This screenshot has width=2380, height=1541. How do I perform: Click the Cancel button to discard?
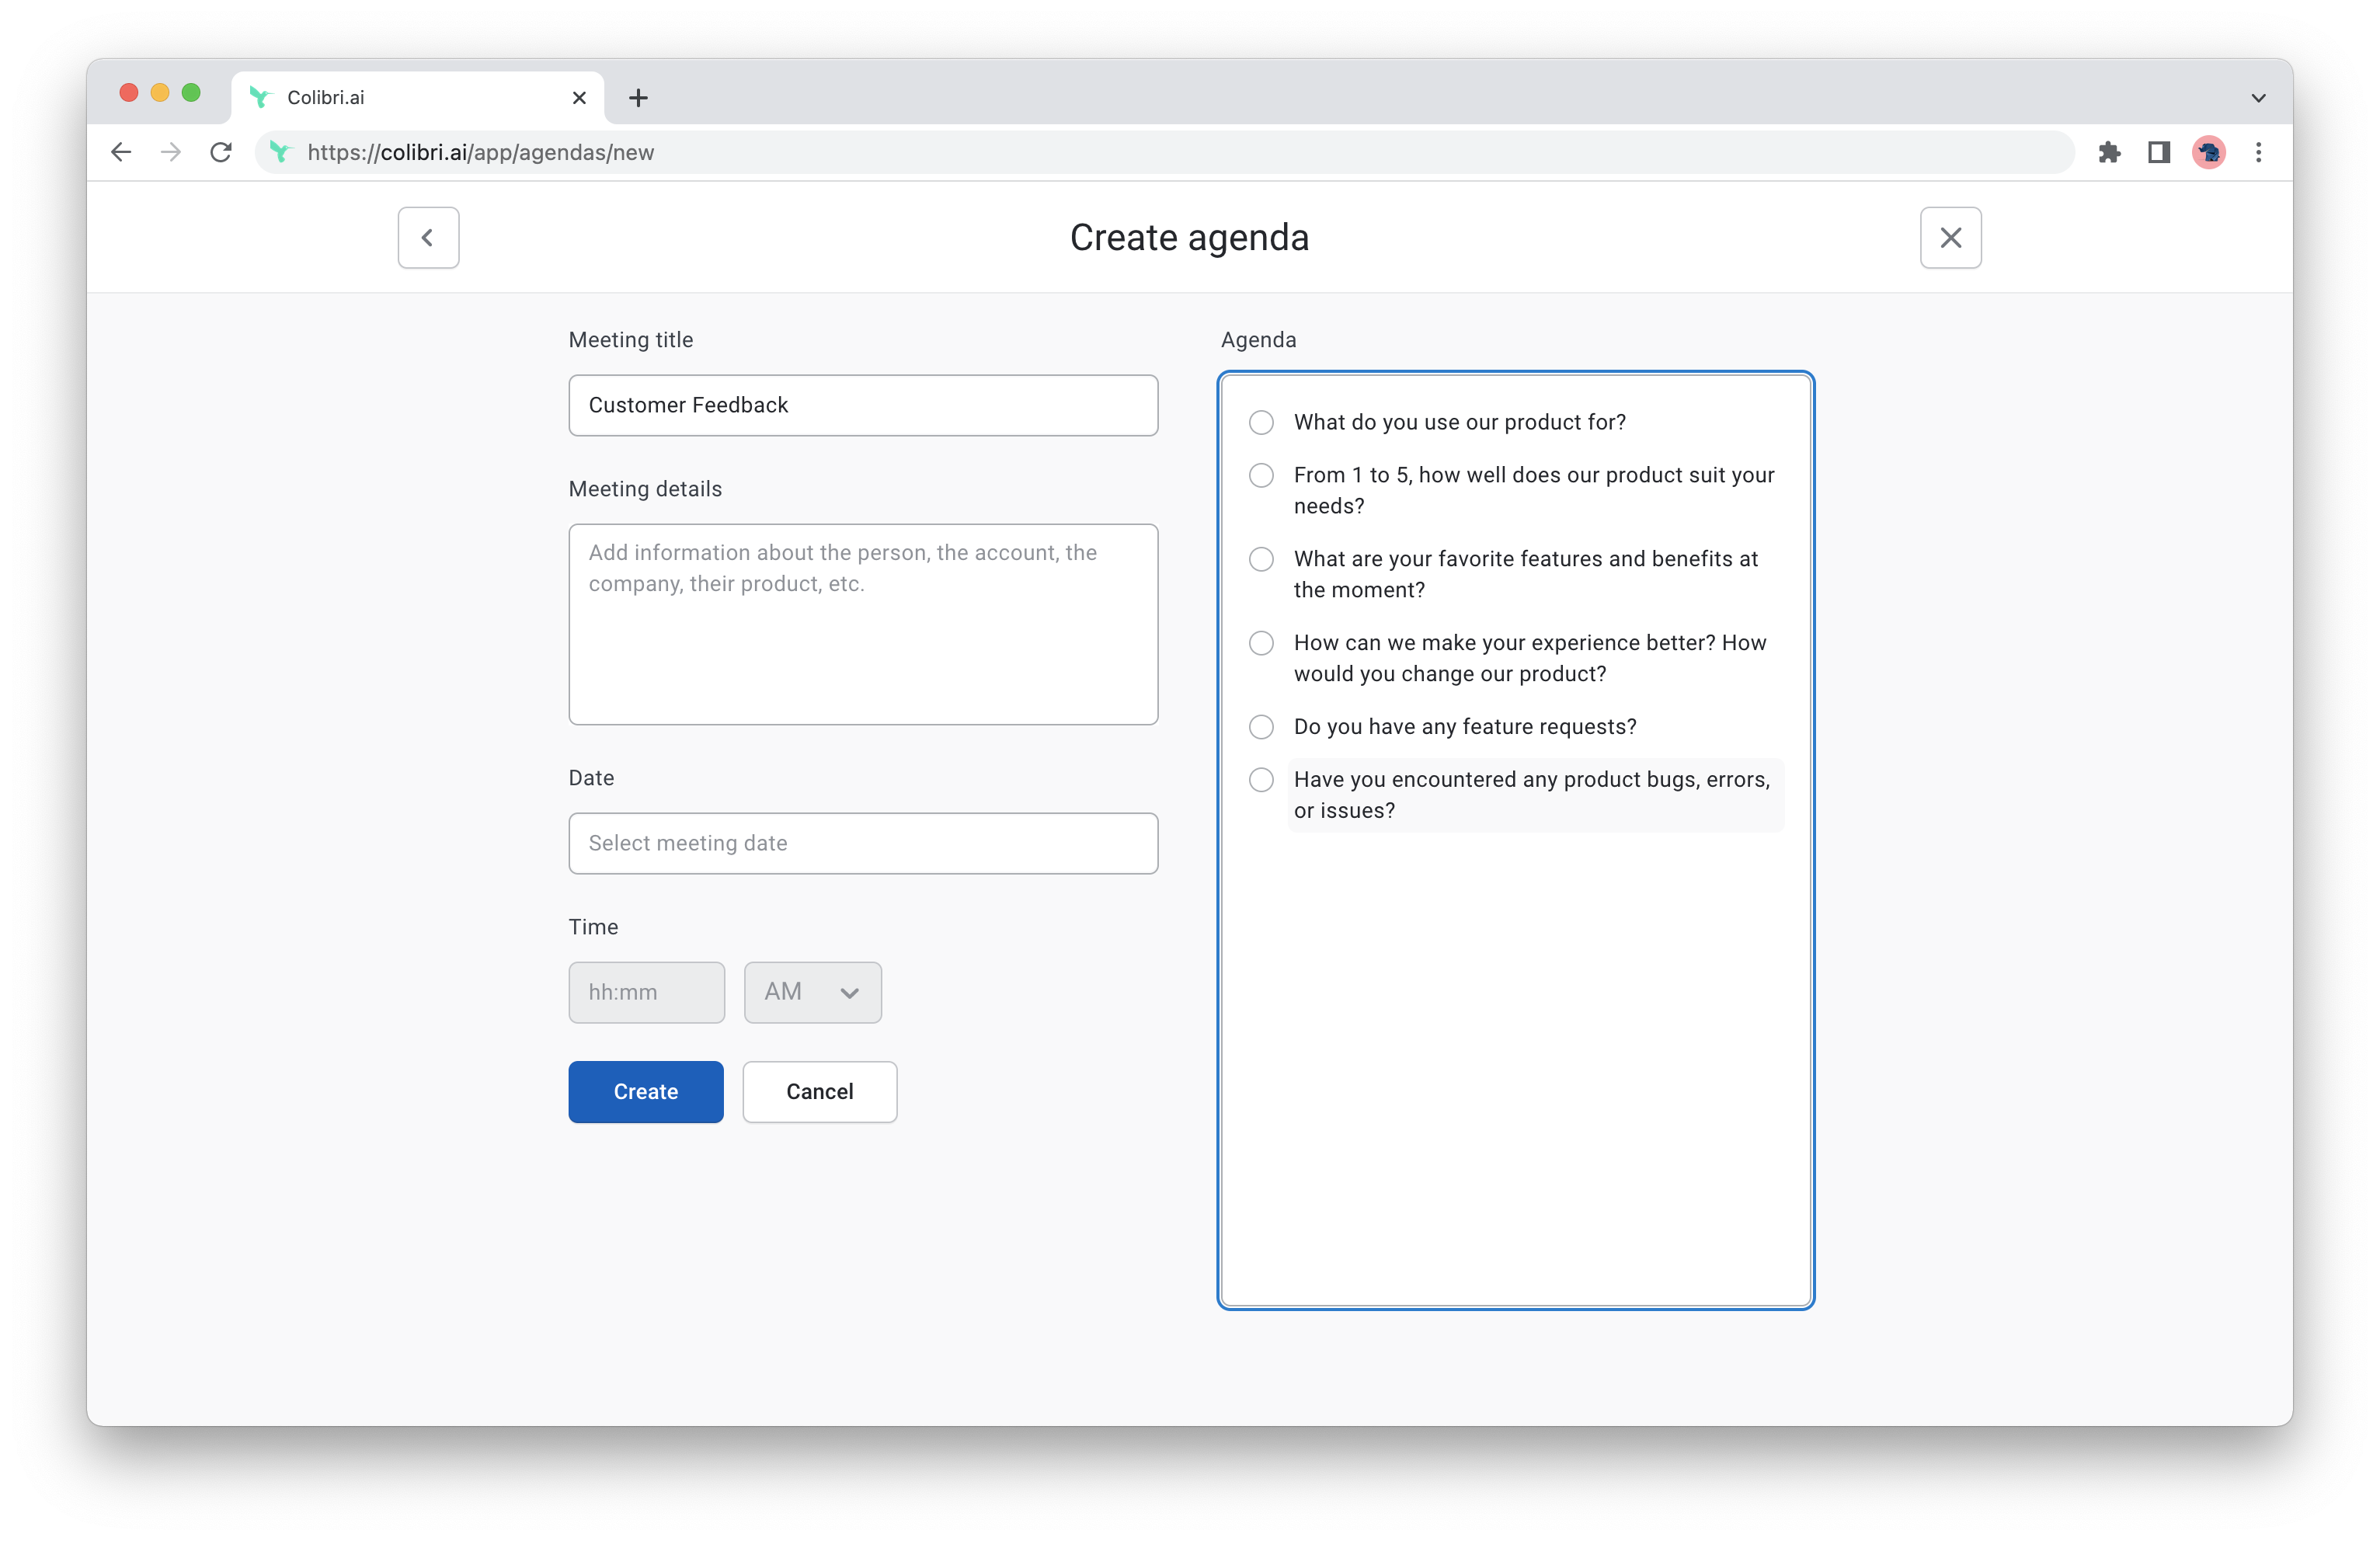[820, 1091]
